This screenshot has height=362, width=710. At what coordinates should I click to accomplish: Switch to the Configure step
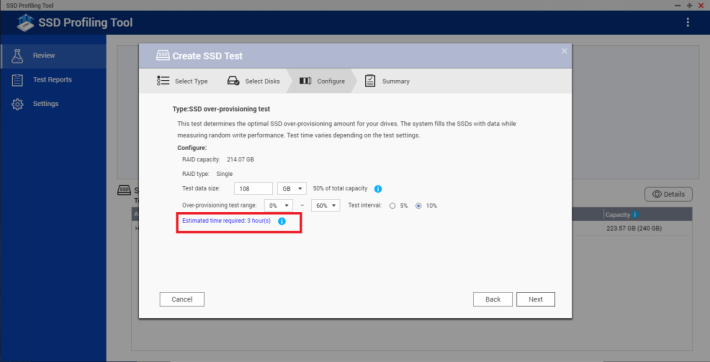[x=322, y=81]
